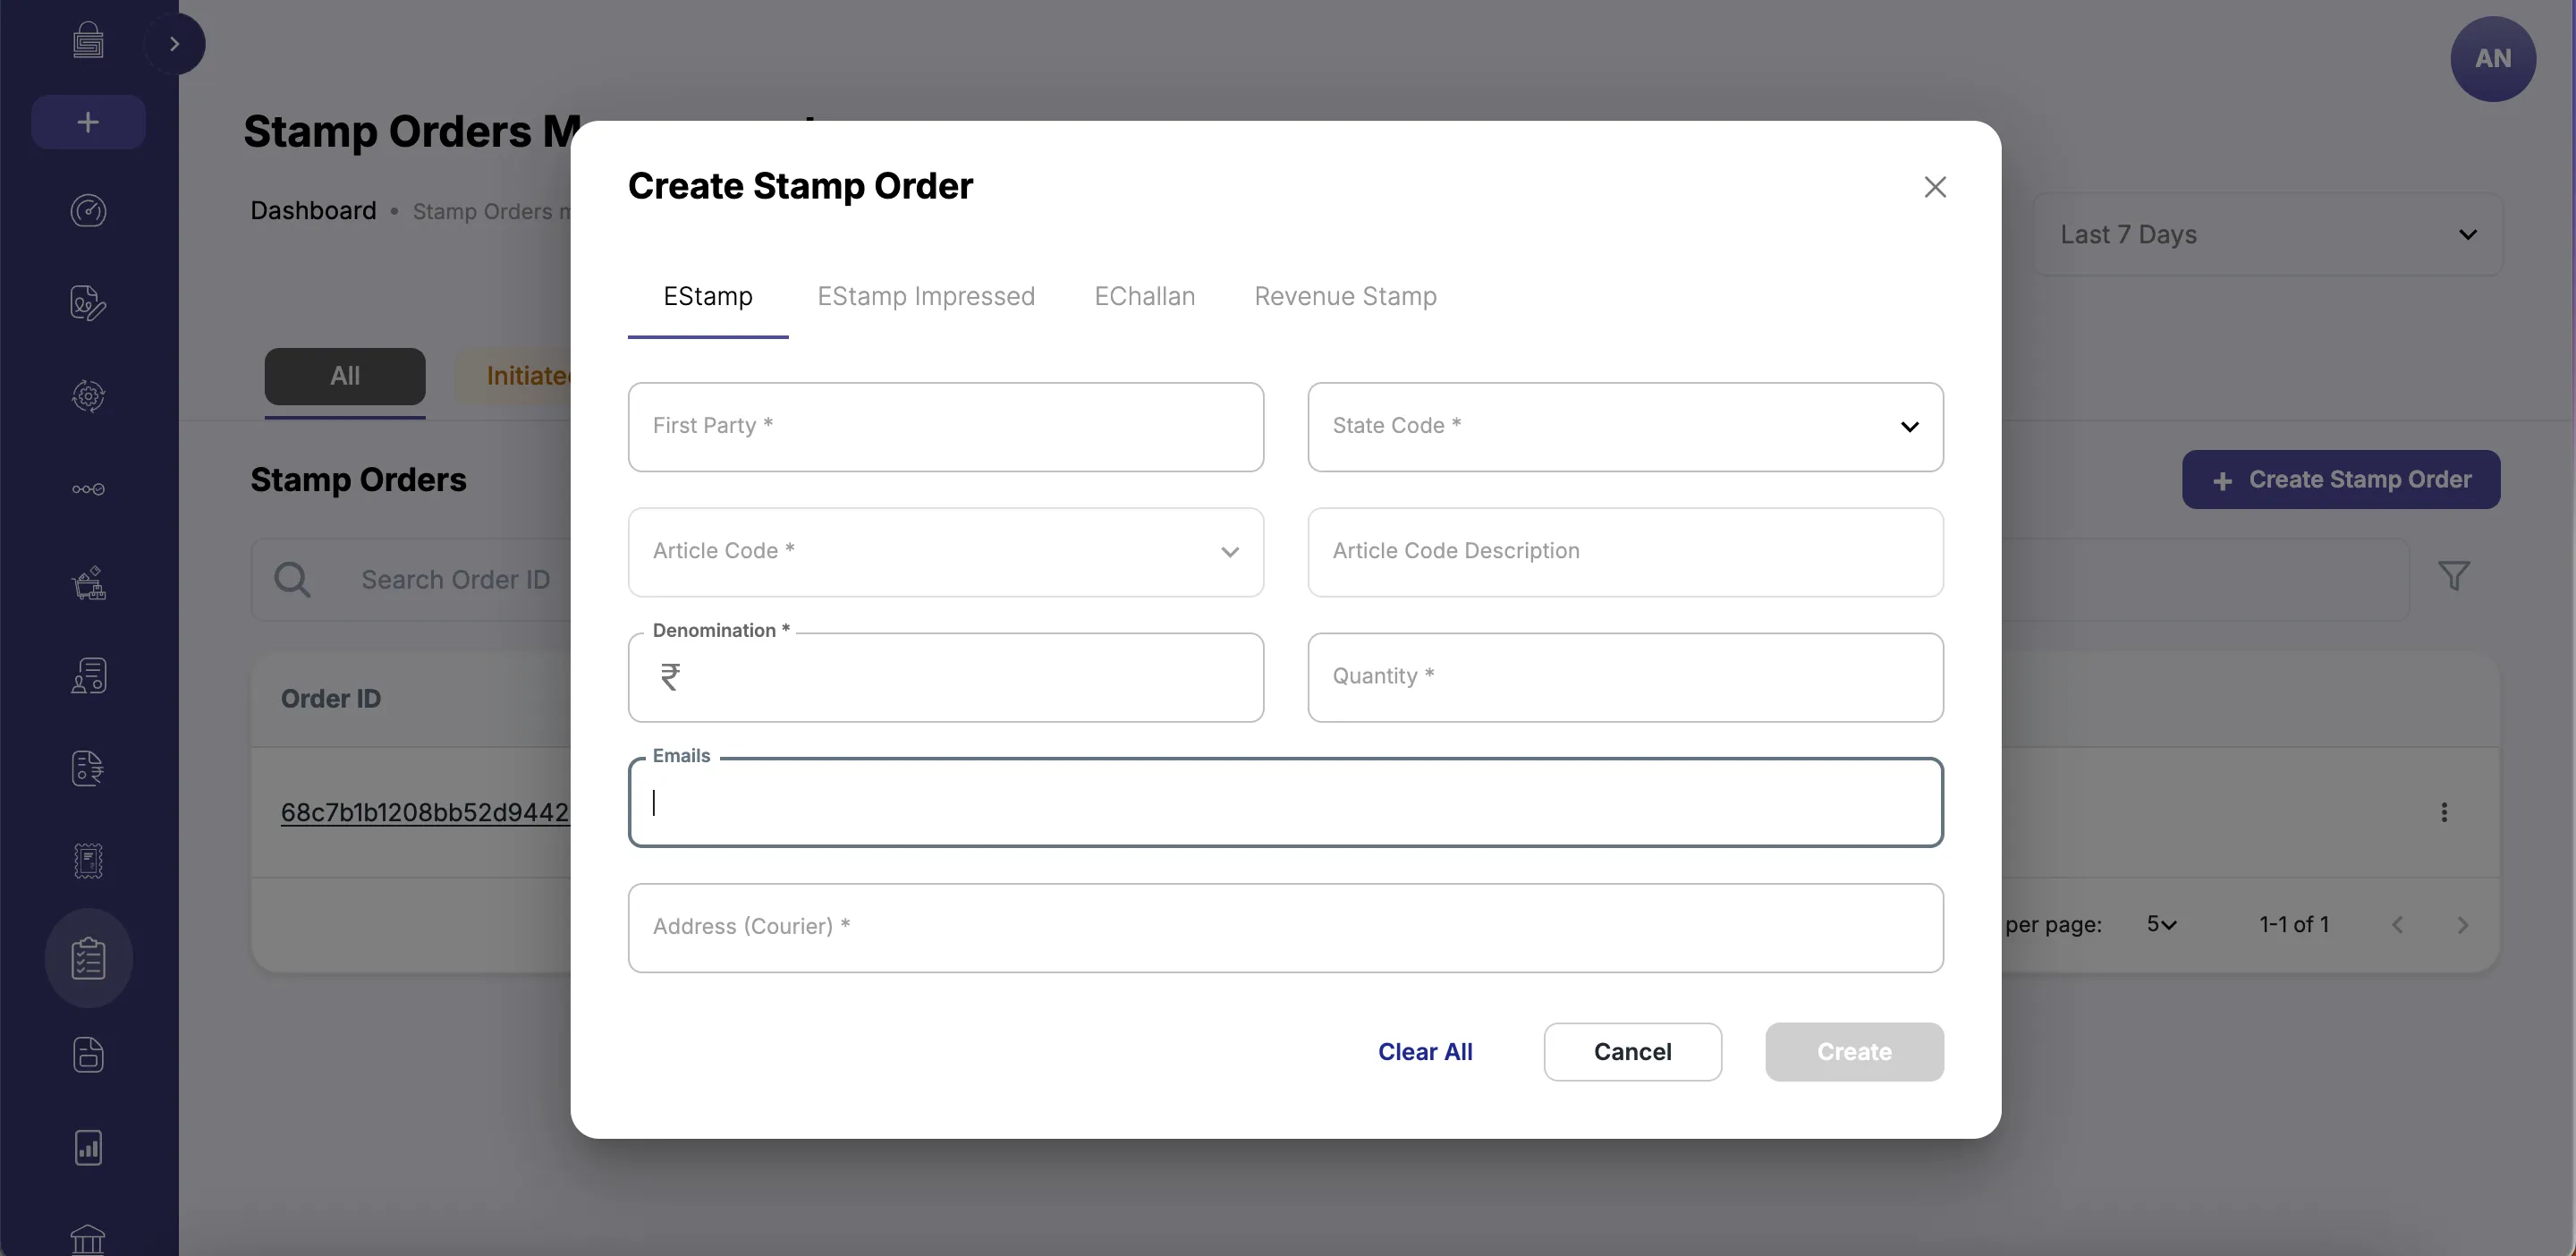Image resolution: width=2576 pixels, height=1256 pixels.
Task: Expand the sidebar with the arrow button
Action: (x=174, y=44)
